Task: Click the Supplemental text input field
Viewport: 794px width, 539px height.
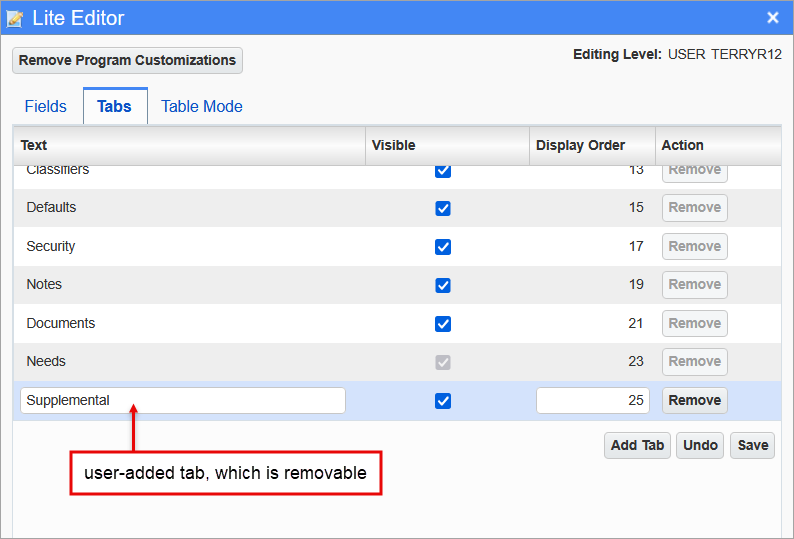Action: tap(183, 400)
